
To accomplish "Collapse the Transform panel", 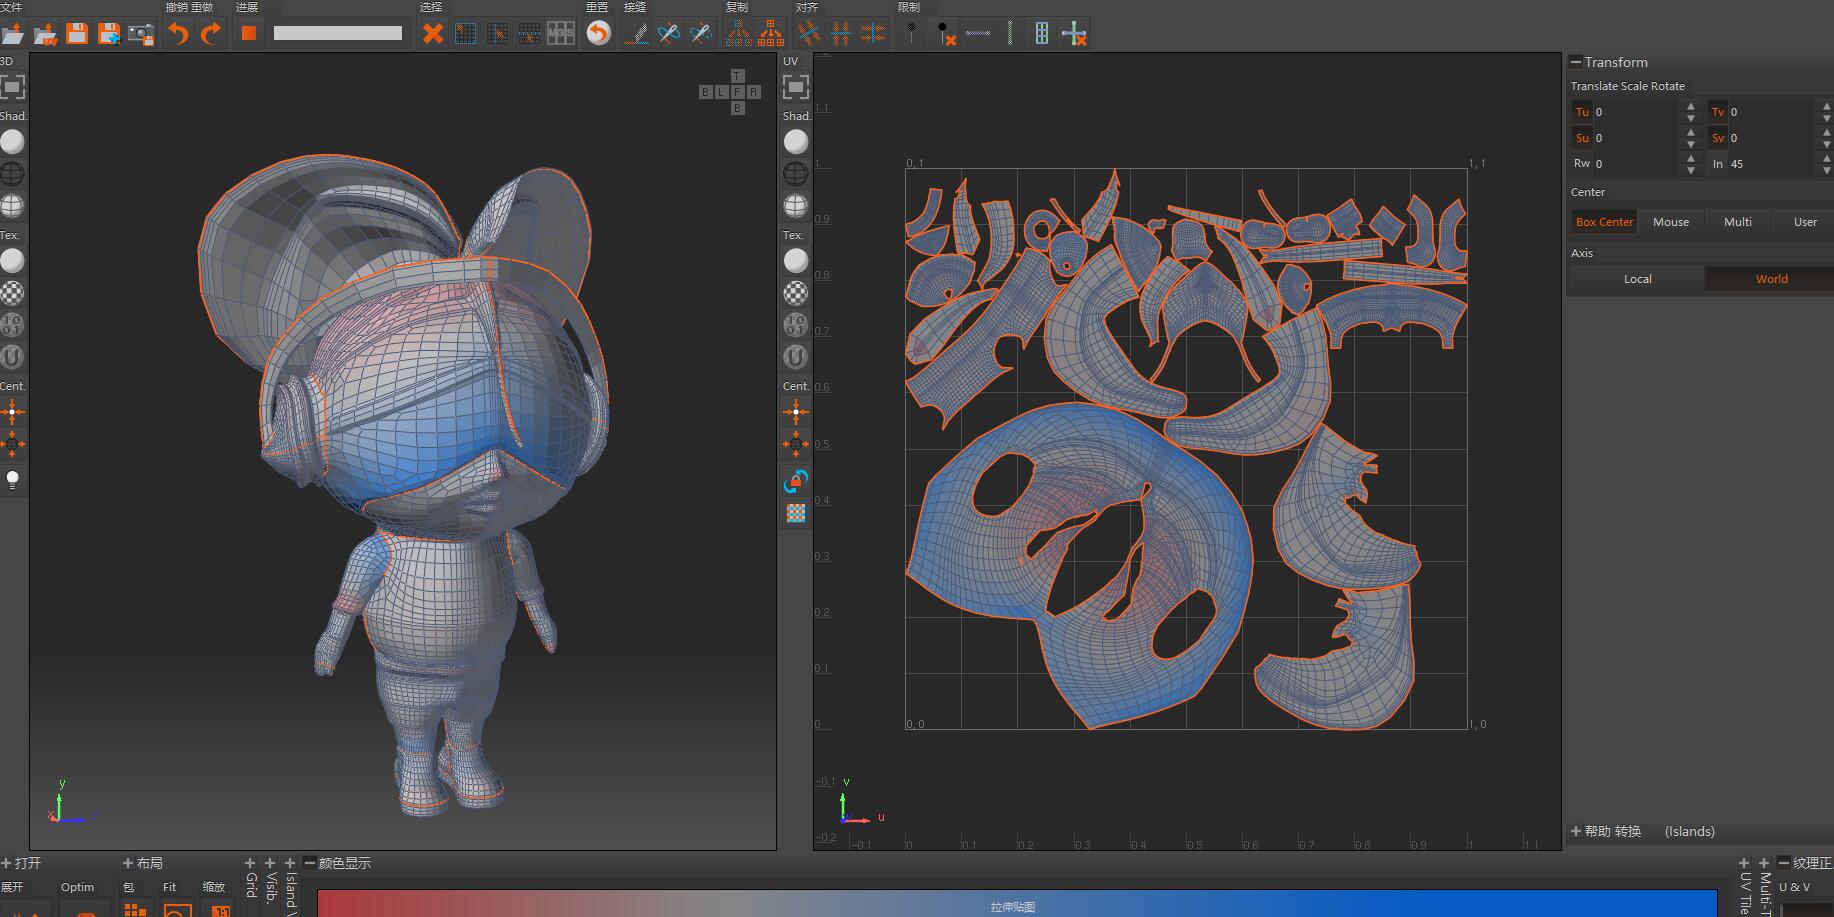I will pyautogui.click(x=1576, y=62).
